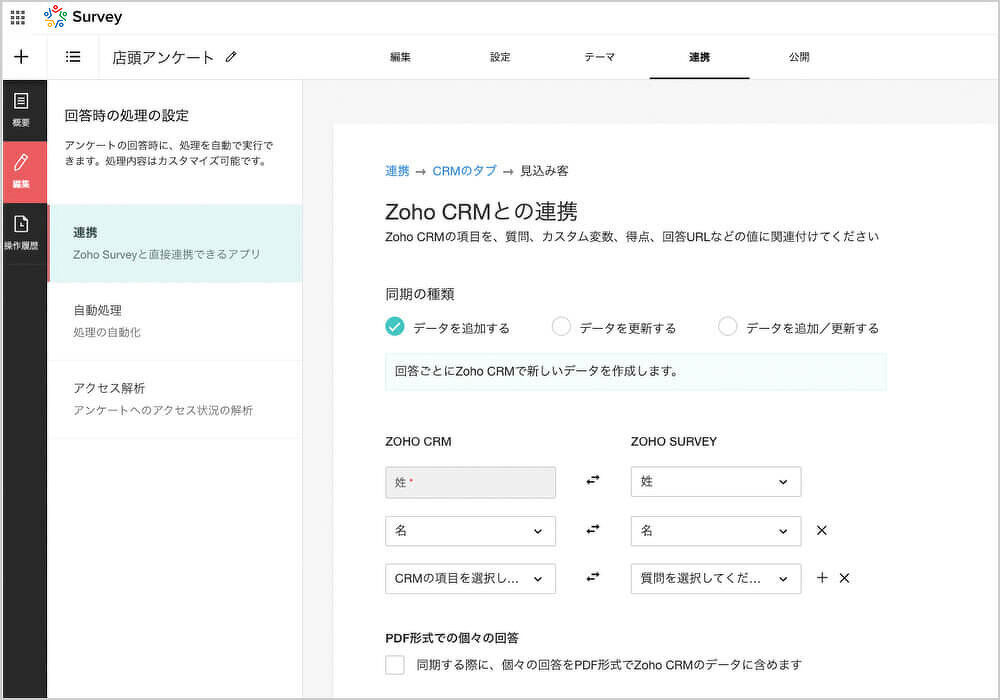The width and height of the screenshot is (1000, 700).
Task: Click the CRMのタブ breadcrumb link
Action: pos(464,171)
